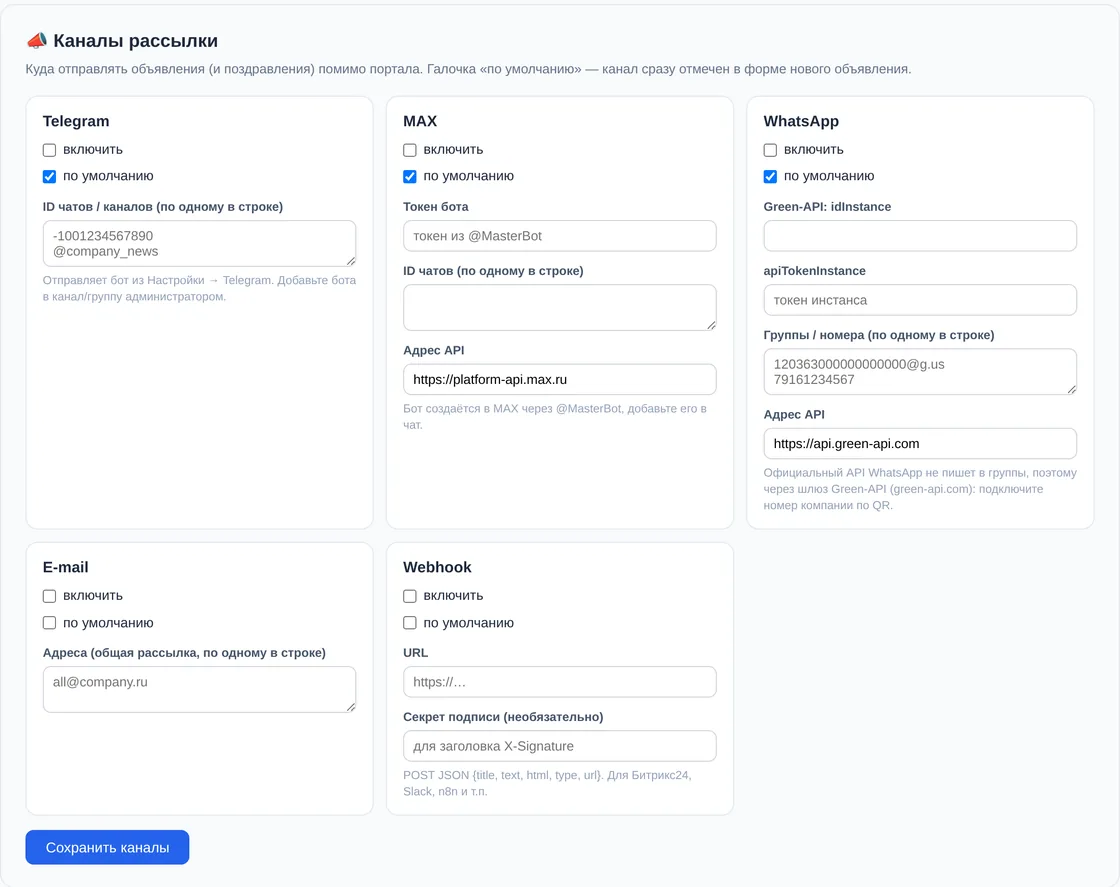The height and width of the screenshot is (887, 1120).
Task: Click the Green-API gateway hint text
Action: [x=920, y=489]
